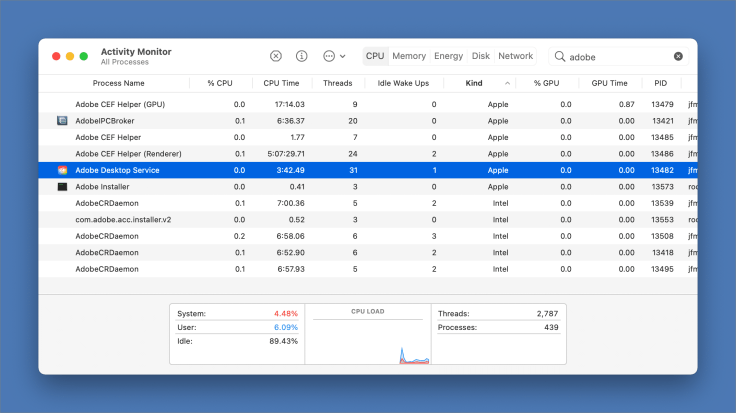Select the Adobe Desktop Service name
The height and width of the screenshot is (413, 736).
tap(117, 170)
